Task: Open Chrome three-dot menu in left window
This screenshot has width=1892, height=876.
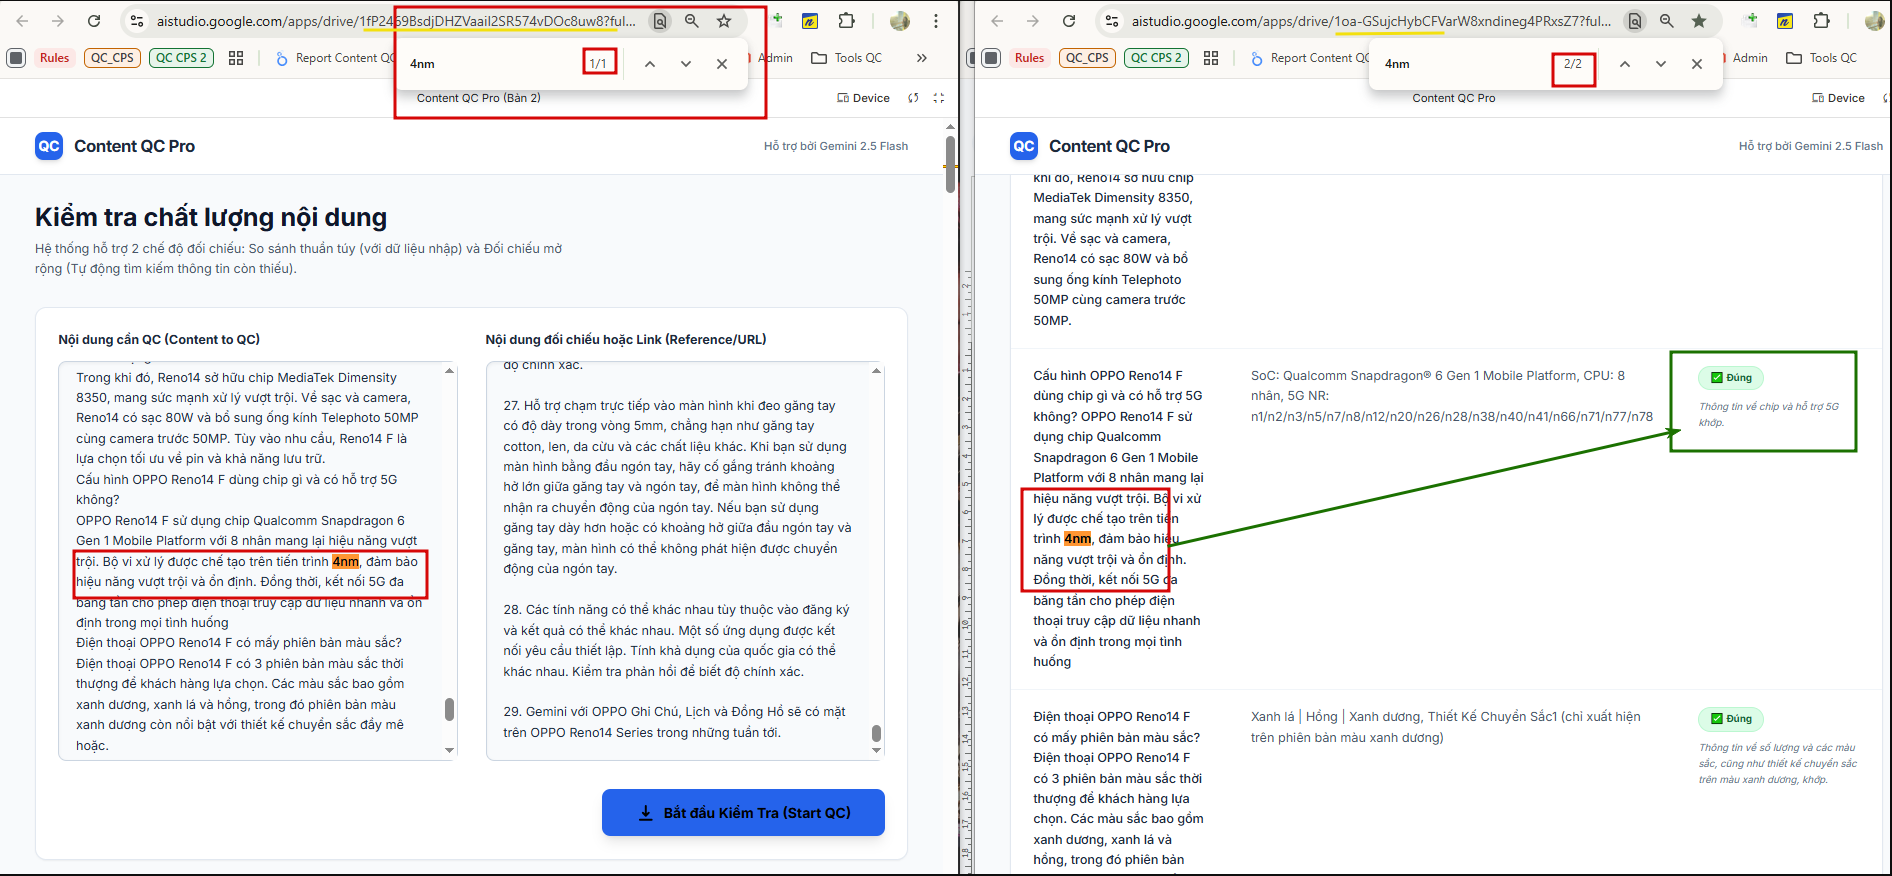Action: point(935,21)
